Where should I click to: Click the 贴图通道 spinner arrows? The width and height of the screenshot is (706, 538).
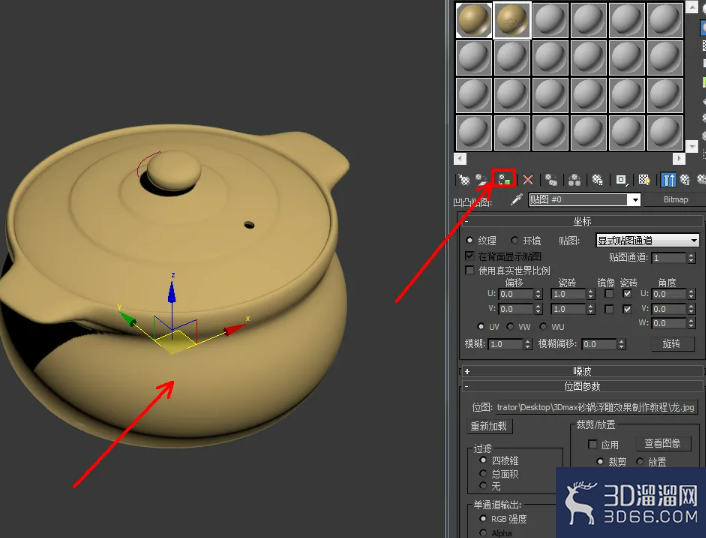coord(691,258)
